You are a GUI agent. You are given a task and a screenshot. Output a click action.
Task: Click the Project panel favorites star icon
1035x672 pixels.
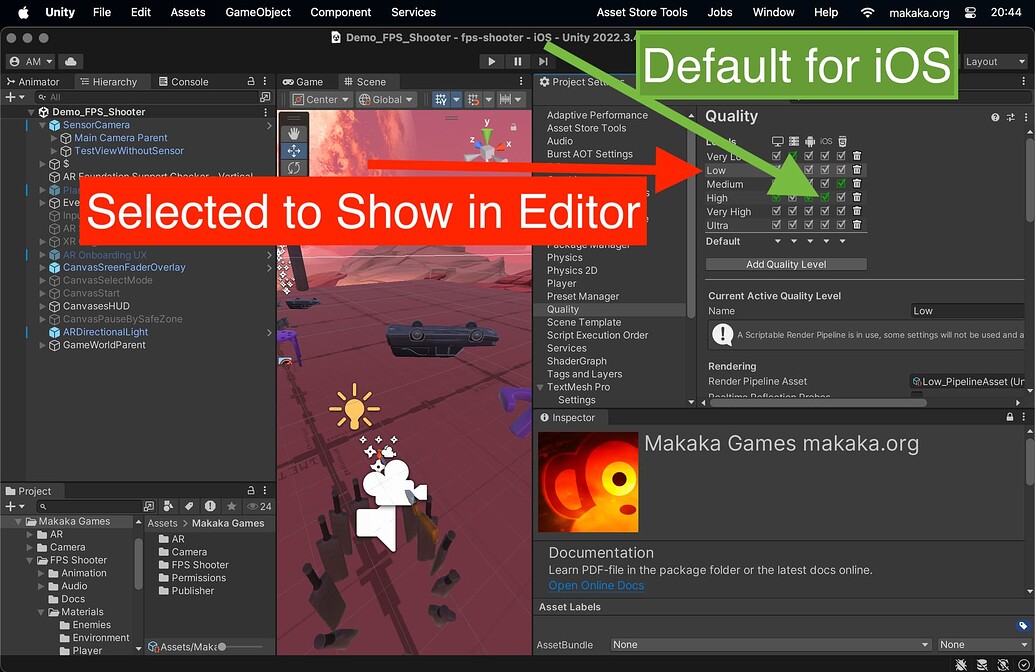point(231,506)
